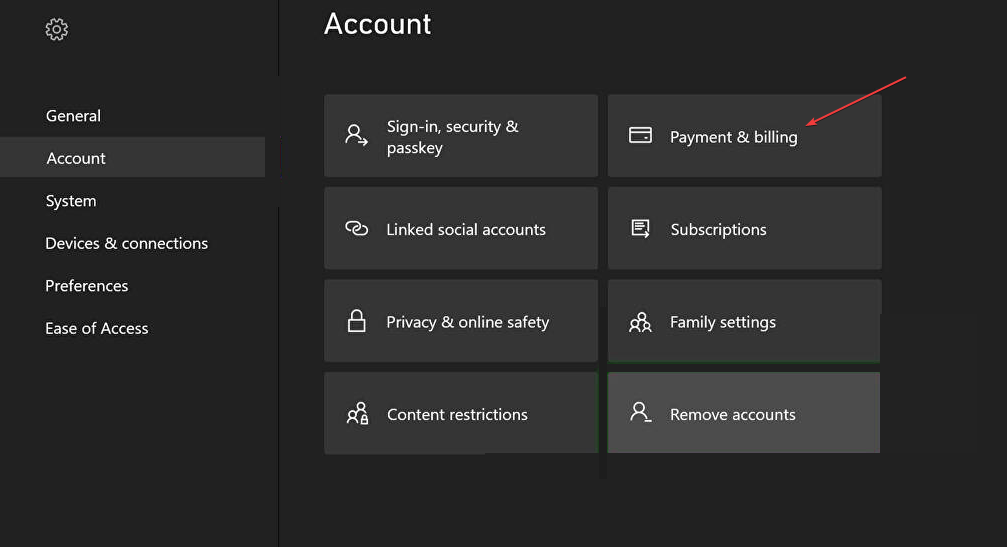The height and width of the screenshot is (547, 1007).
Task: Open the Linked social accounts tile
Action: (x=461, y=229)
